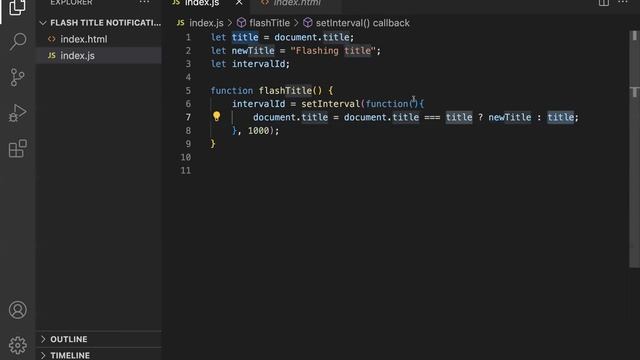640x360 pixels.
Task: Click the split editor icon
Action: click(x=604, y=3)
